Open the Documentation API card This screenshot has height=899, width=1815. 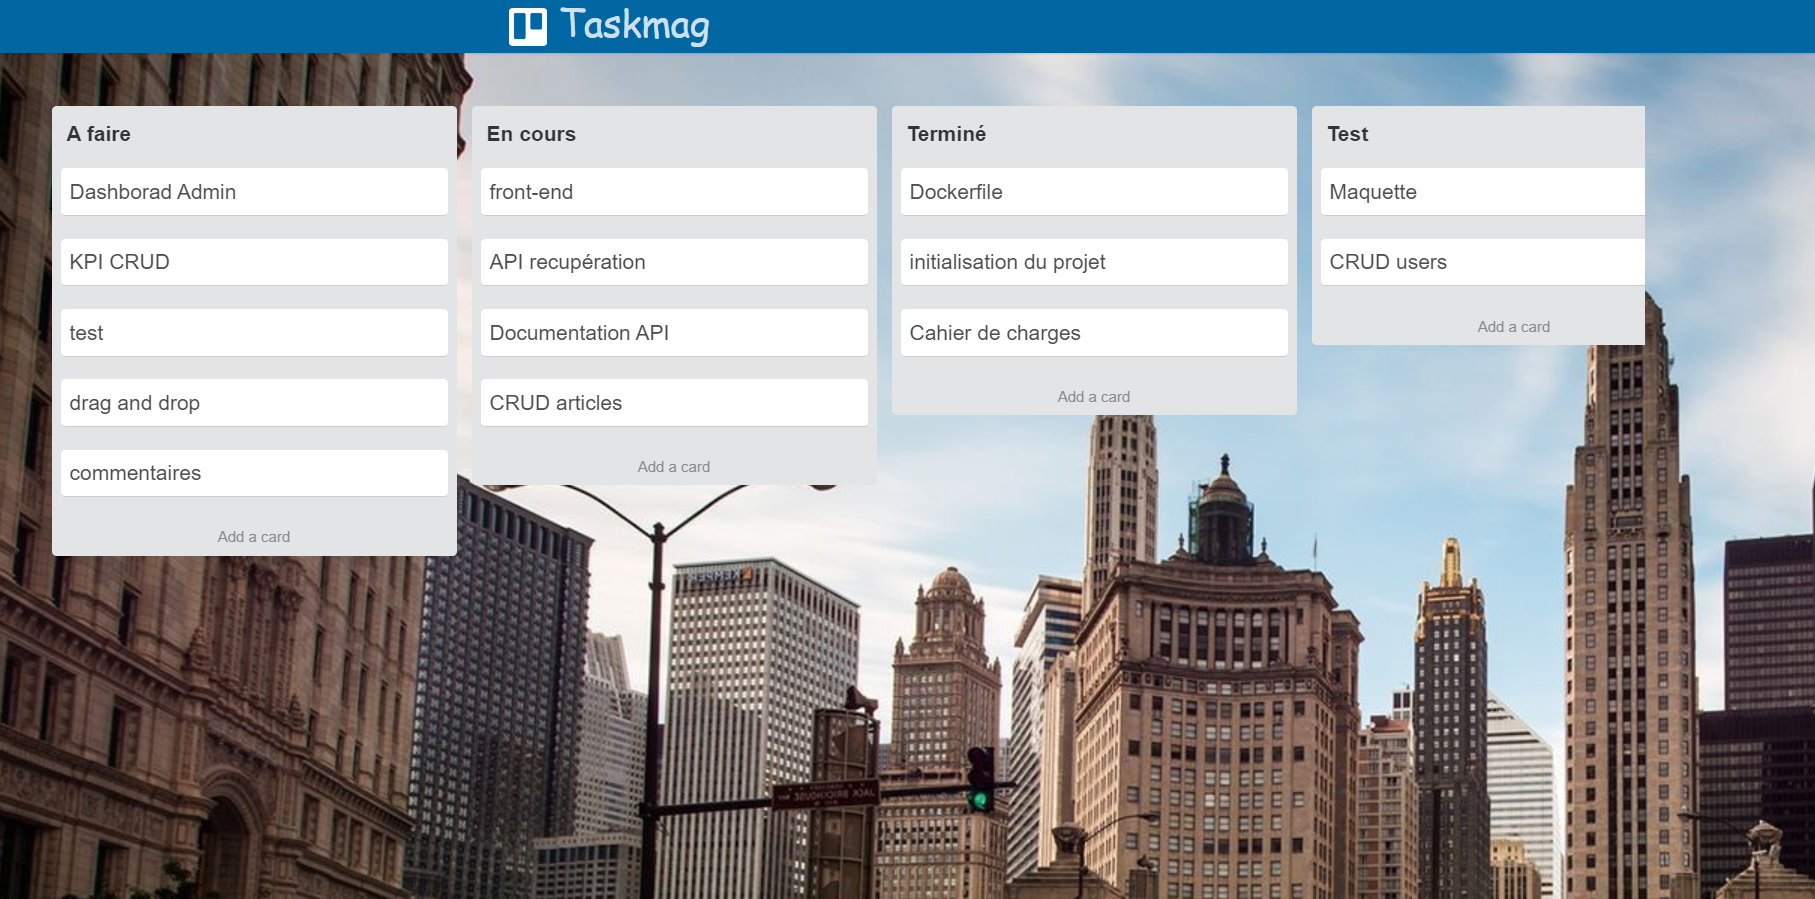[674, 333]
